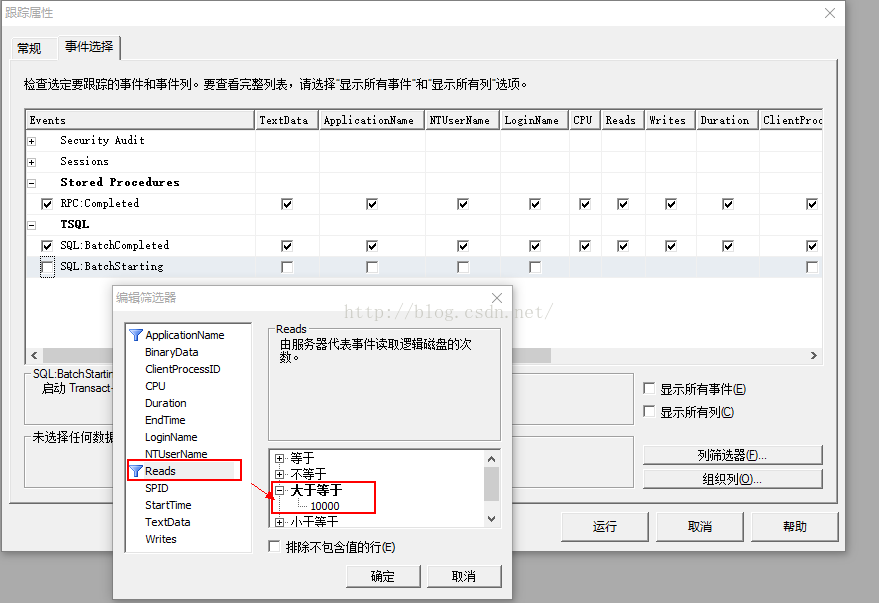Check 显示所有事件 to show all events
The height and width of the screenshot is (603, 879).
pyautogui.click(x=650, y=389)
